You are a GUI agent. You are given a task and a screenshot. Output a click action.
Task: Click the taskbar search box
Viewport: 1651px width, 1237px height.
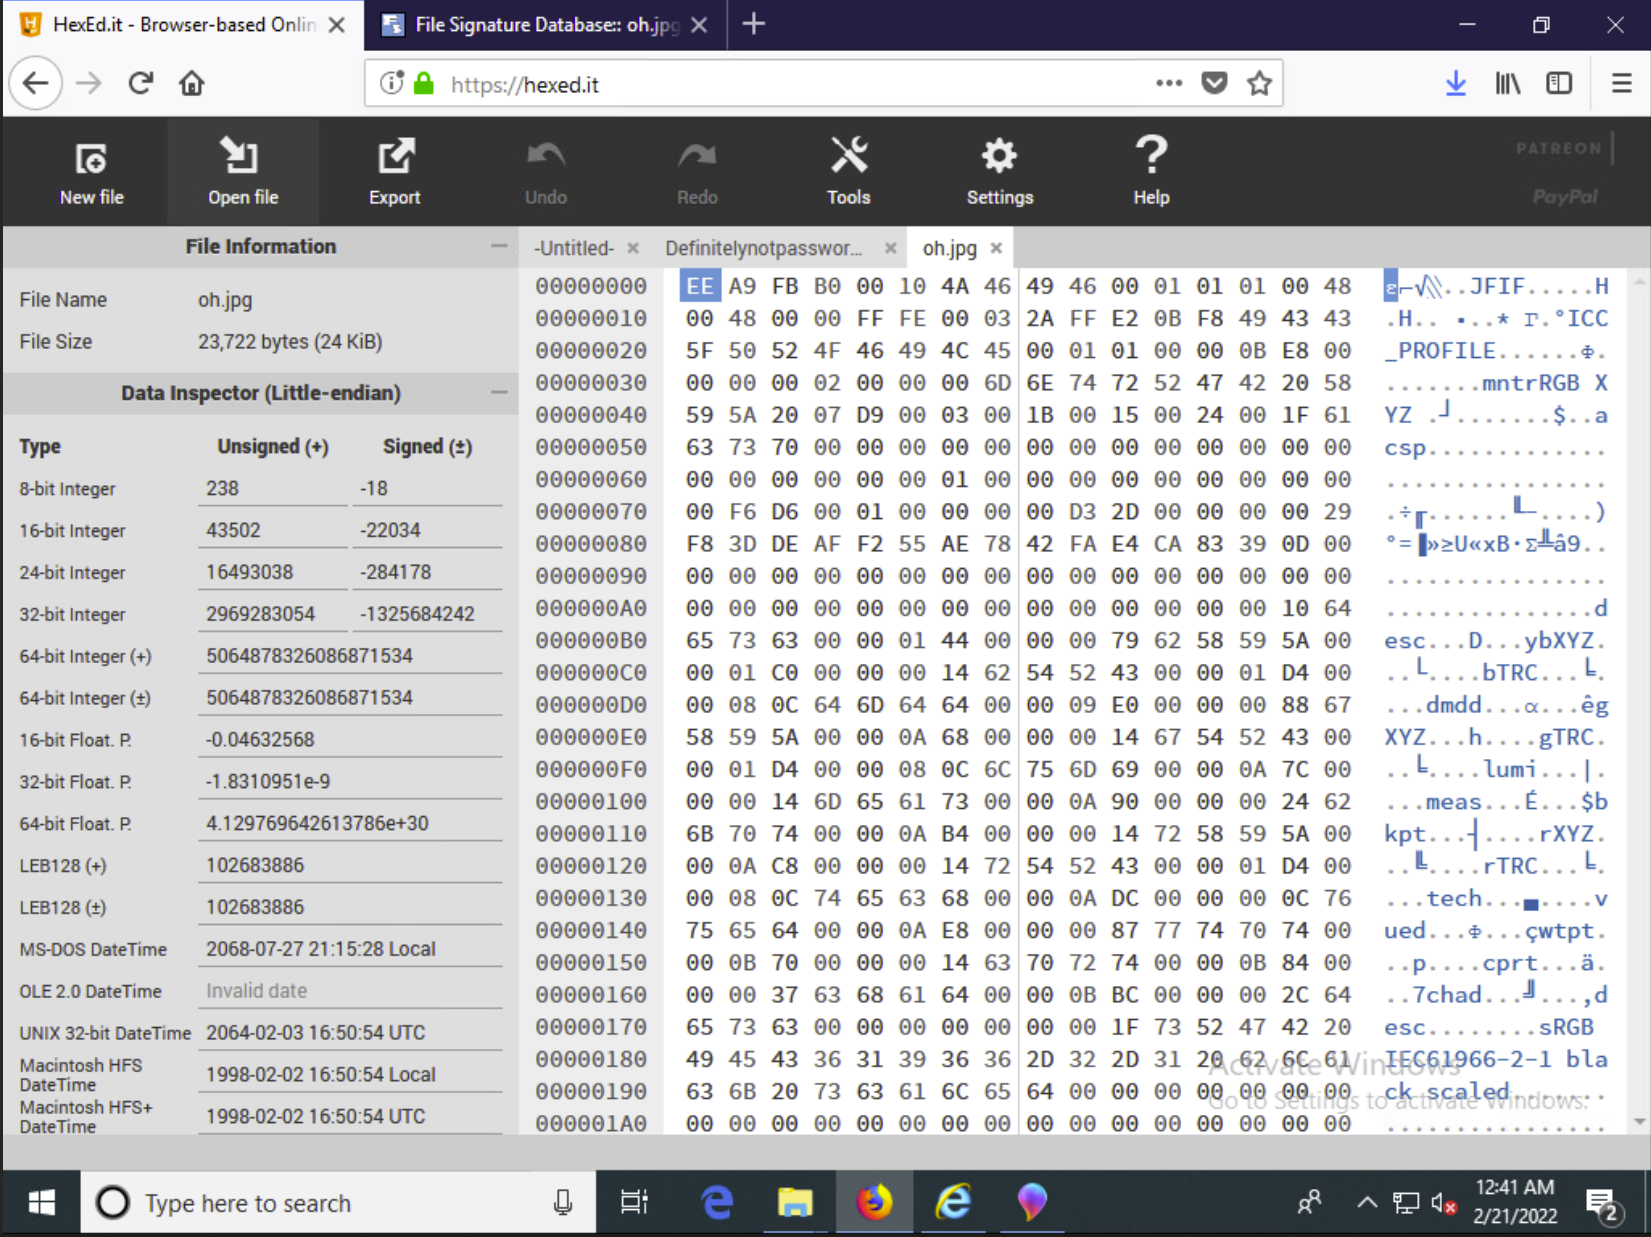pyautogui.click(x=338, y=1202)
